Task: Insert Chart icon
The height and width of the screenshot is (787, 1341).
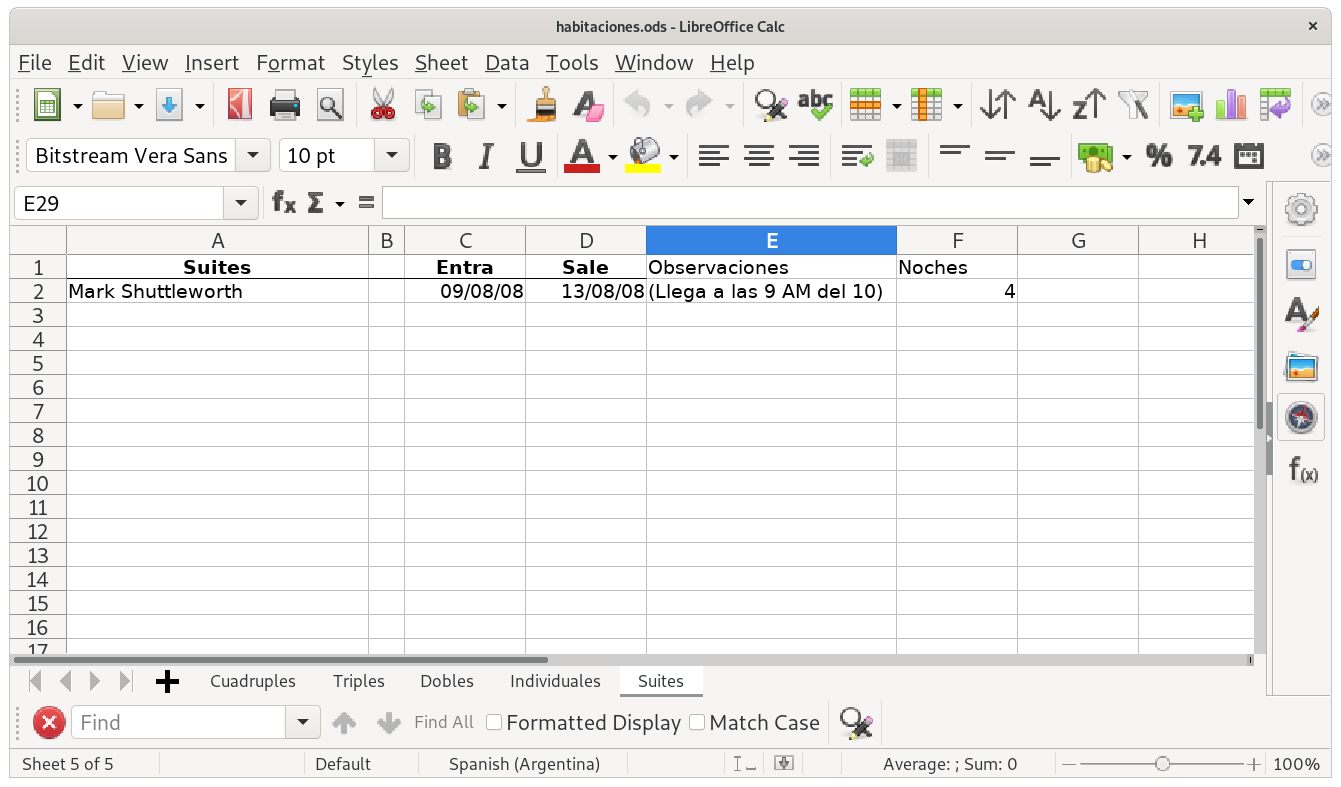Action: (x=1231, y=104)
